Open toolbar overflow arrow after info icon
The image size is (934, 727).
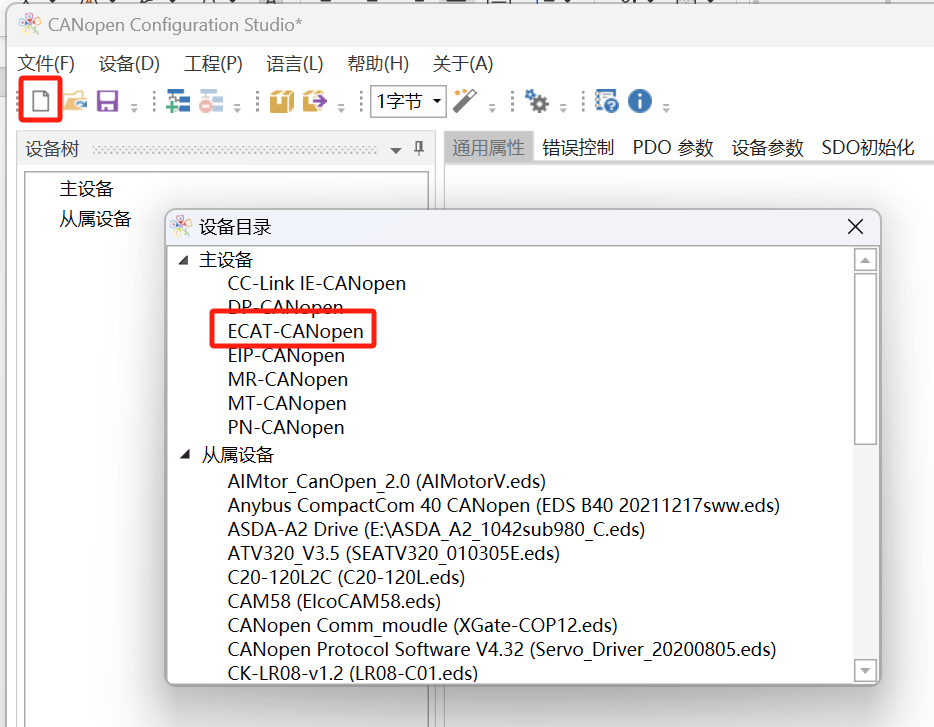point(666,108)
